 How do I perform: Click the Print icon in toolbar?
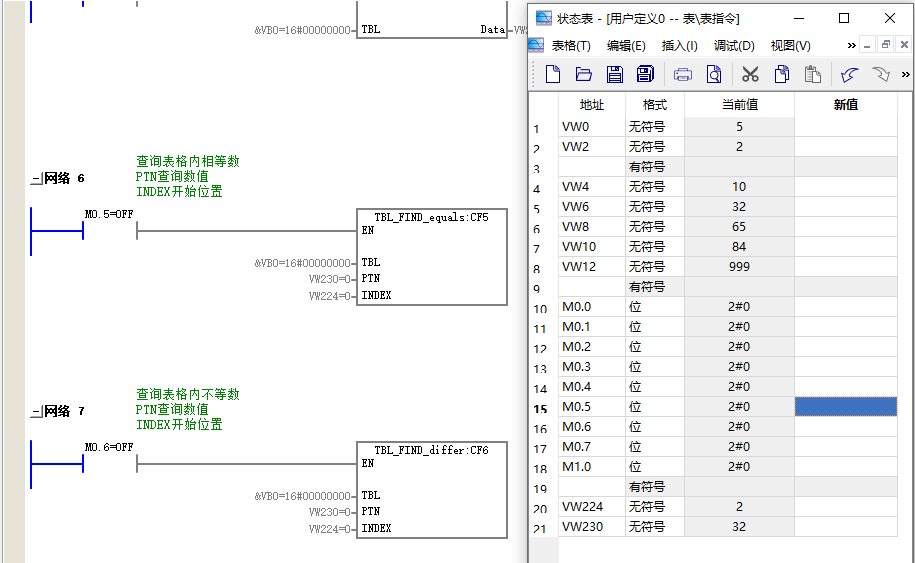683,75
